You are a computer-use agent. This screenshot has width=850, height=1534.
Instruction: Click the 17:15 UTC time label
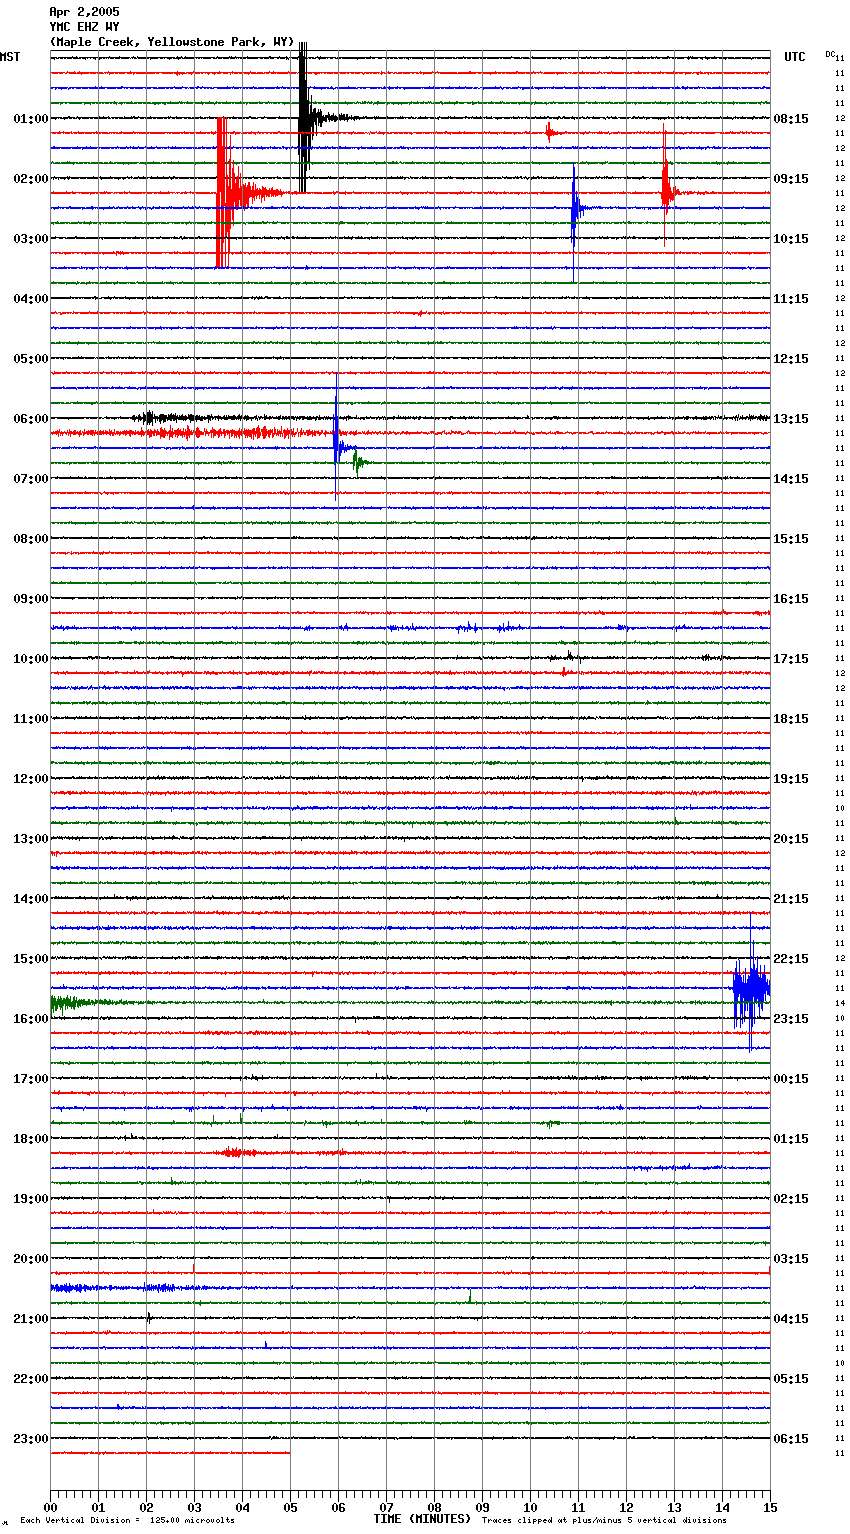(791, 659)
